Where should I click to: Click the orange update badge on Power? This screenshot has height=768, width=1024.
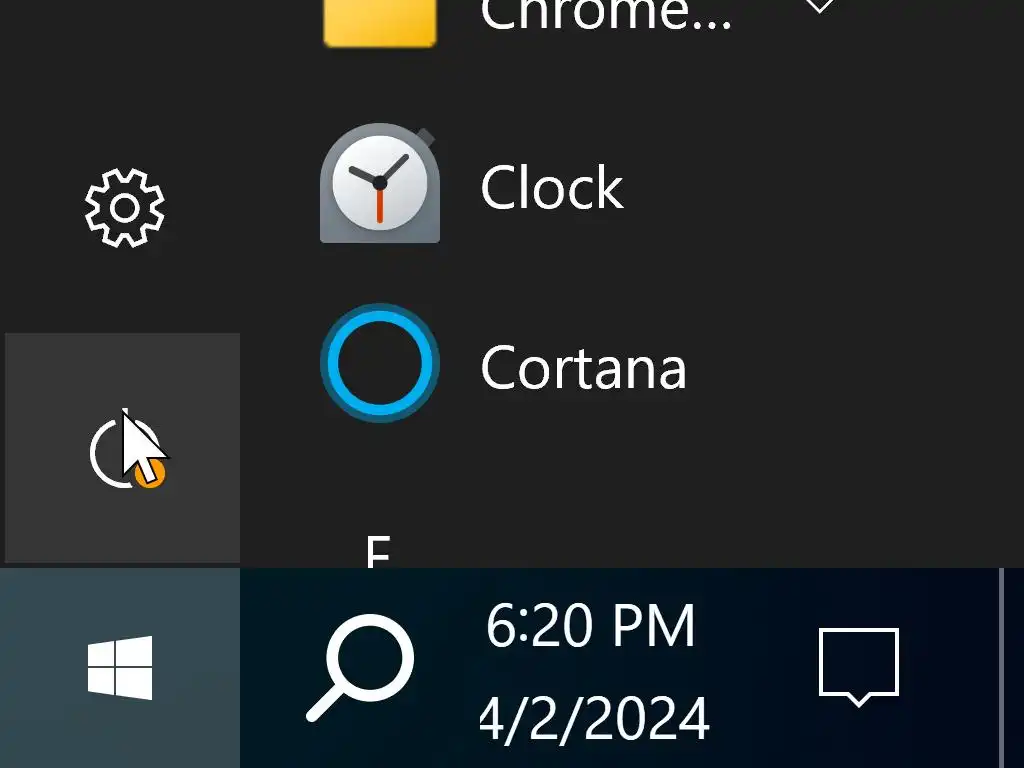click(x=151, y=478)
